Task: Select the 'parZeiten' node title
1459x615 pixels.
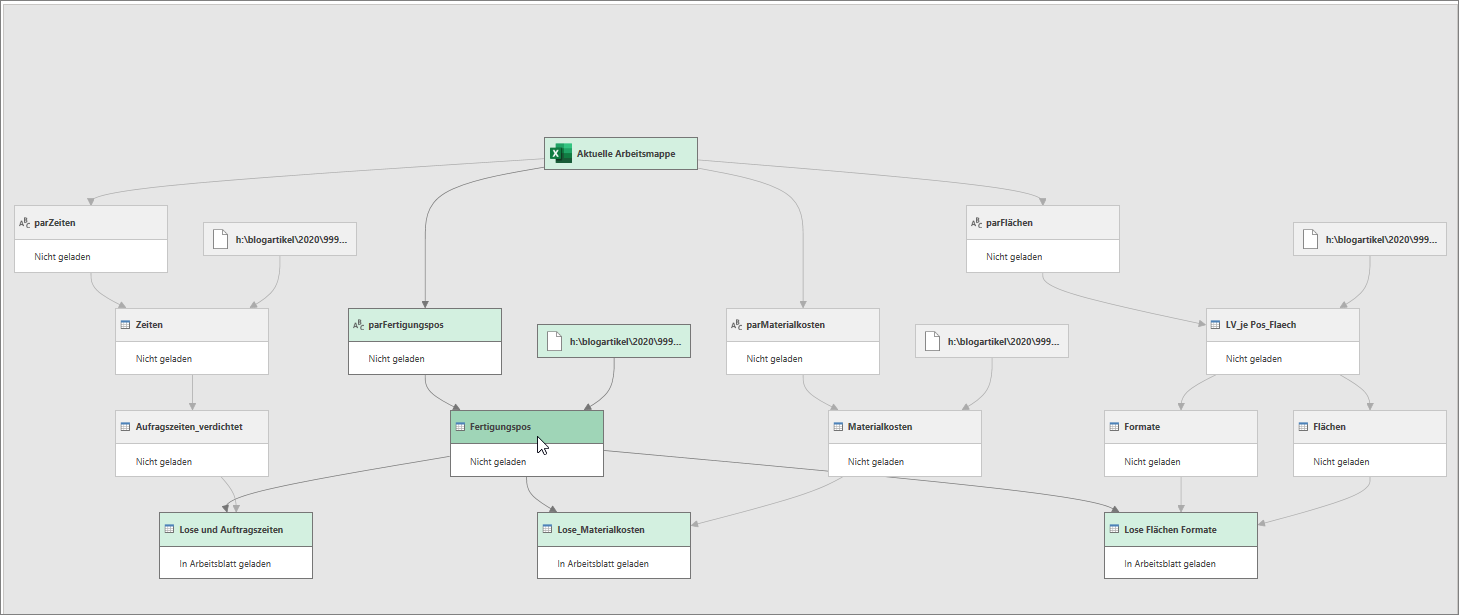Action: point(55,223)
